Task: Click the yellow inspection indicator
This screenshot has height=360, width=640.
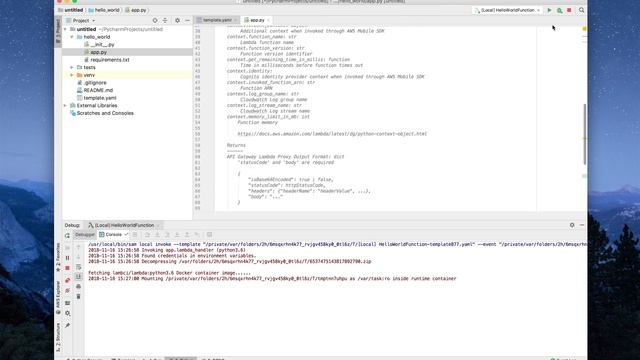Action: click(584, 29)
